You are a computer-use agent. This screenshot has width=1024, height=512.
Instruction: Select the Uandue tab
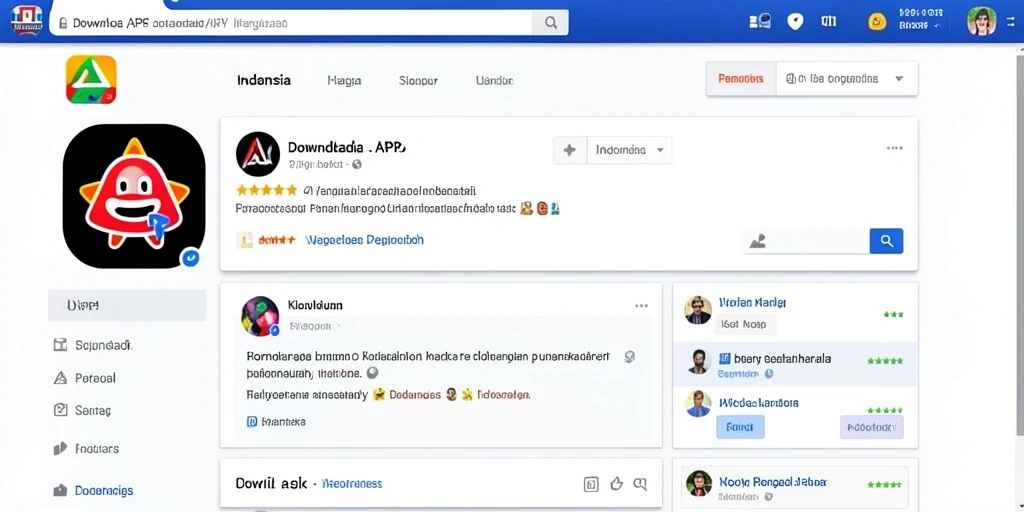[494, 81]
